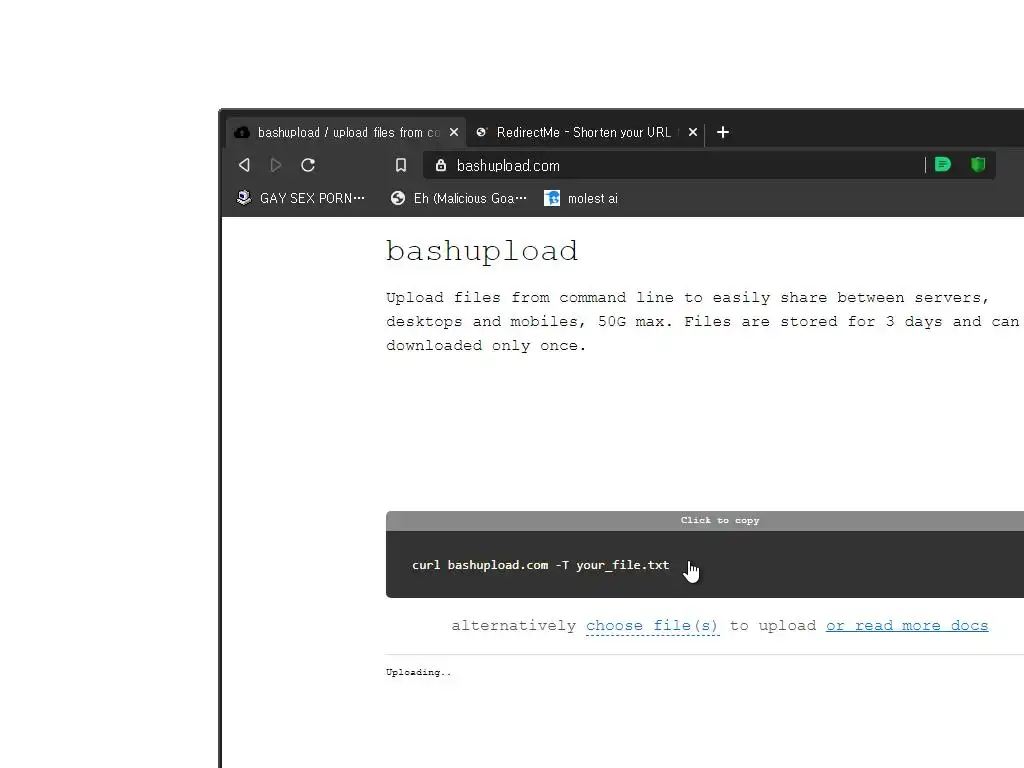Follow the 'or read more docs' link
Viewport: 1024px width, 768px height.
[x=906, y=626]
